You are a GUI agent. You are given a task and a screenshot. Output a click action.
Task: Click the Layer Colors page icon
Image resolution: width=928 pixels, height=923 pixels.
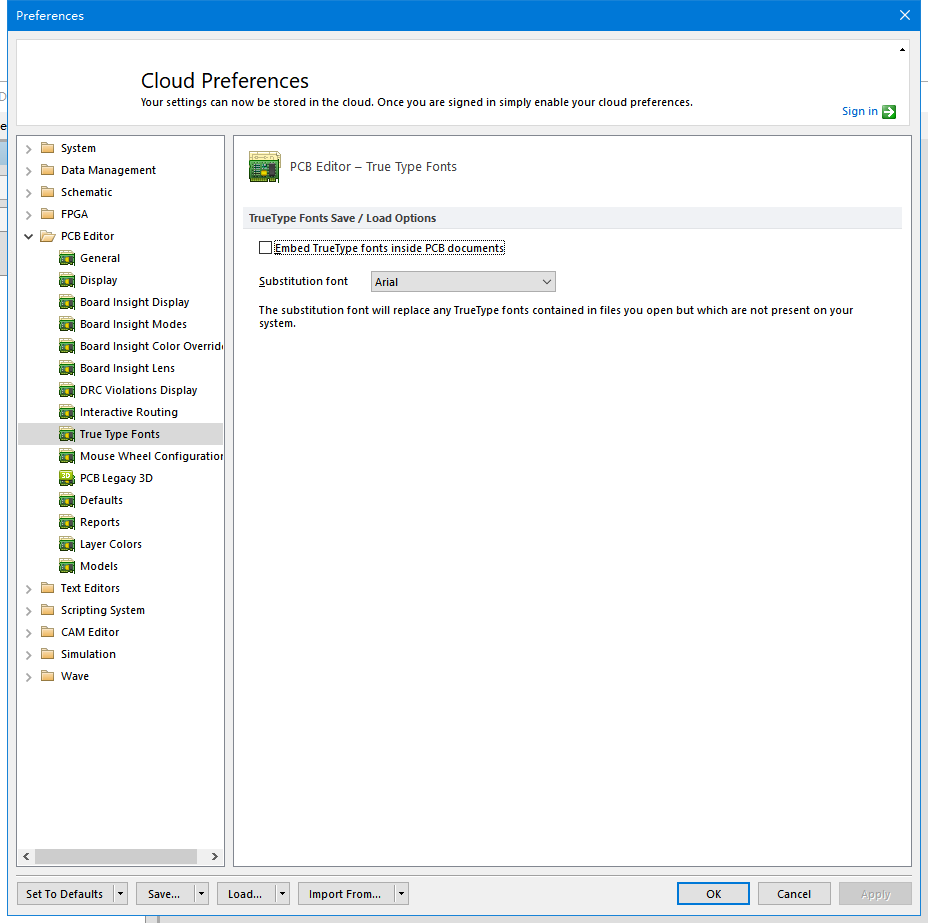[x=67, y=544]
